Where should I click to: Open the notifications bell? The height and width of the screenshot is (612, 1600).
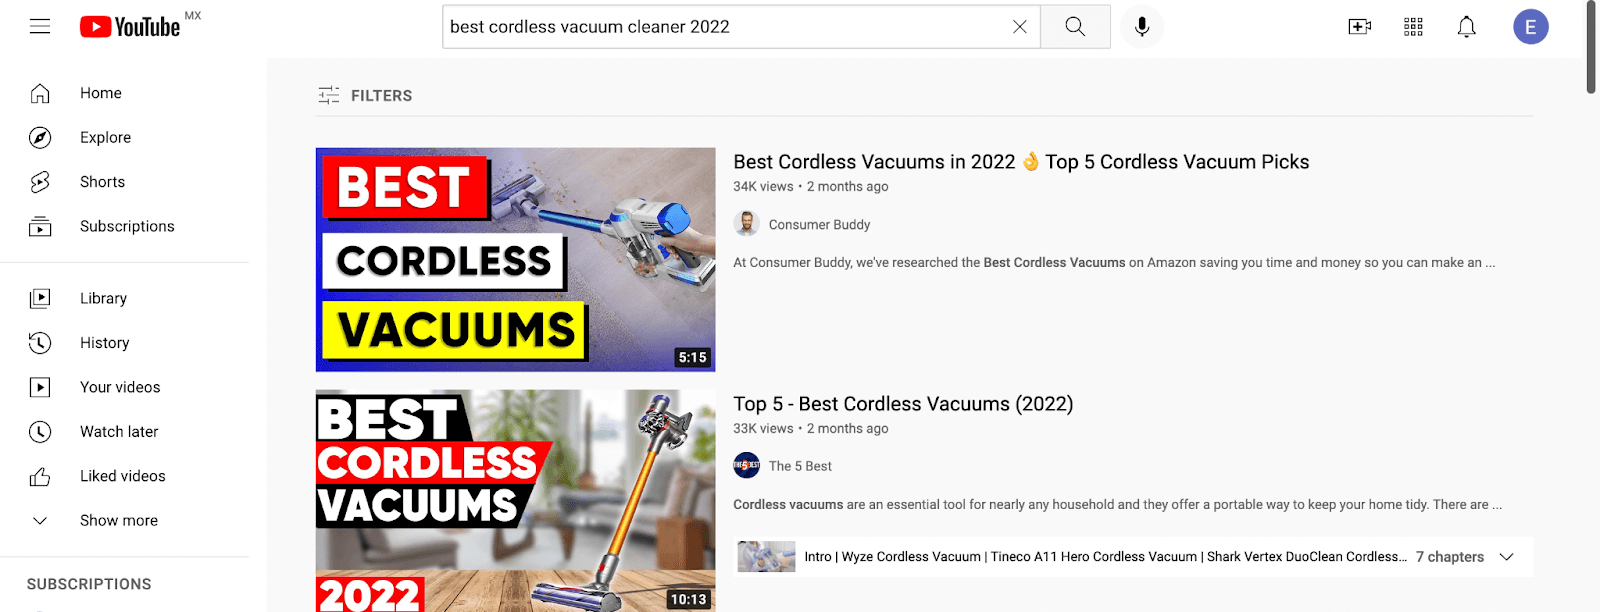click(1466, 27)
